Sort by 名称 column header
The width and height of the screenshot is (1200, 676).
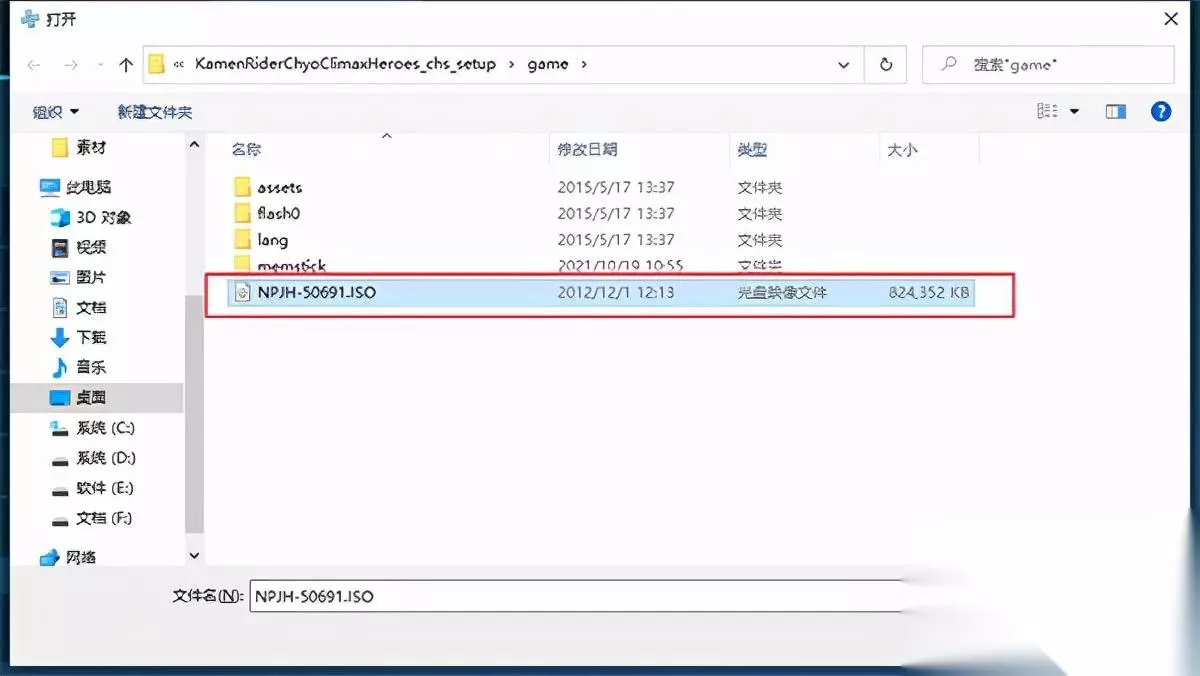pos(246,150)
